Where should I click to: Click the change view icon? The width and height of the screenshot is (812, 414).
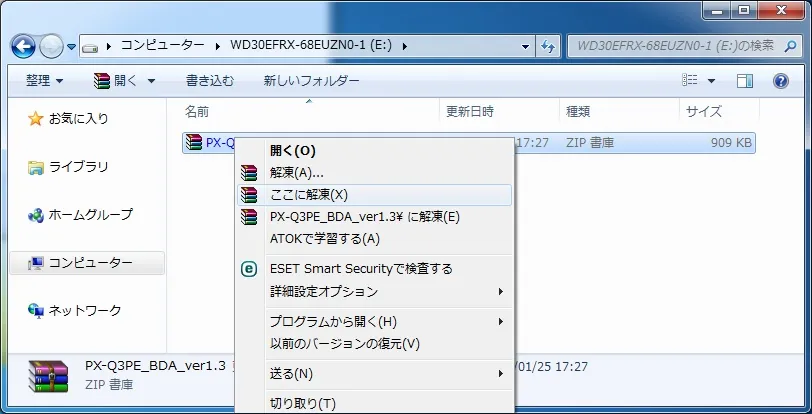click(x=690, y=80)
